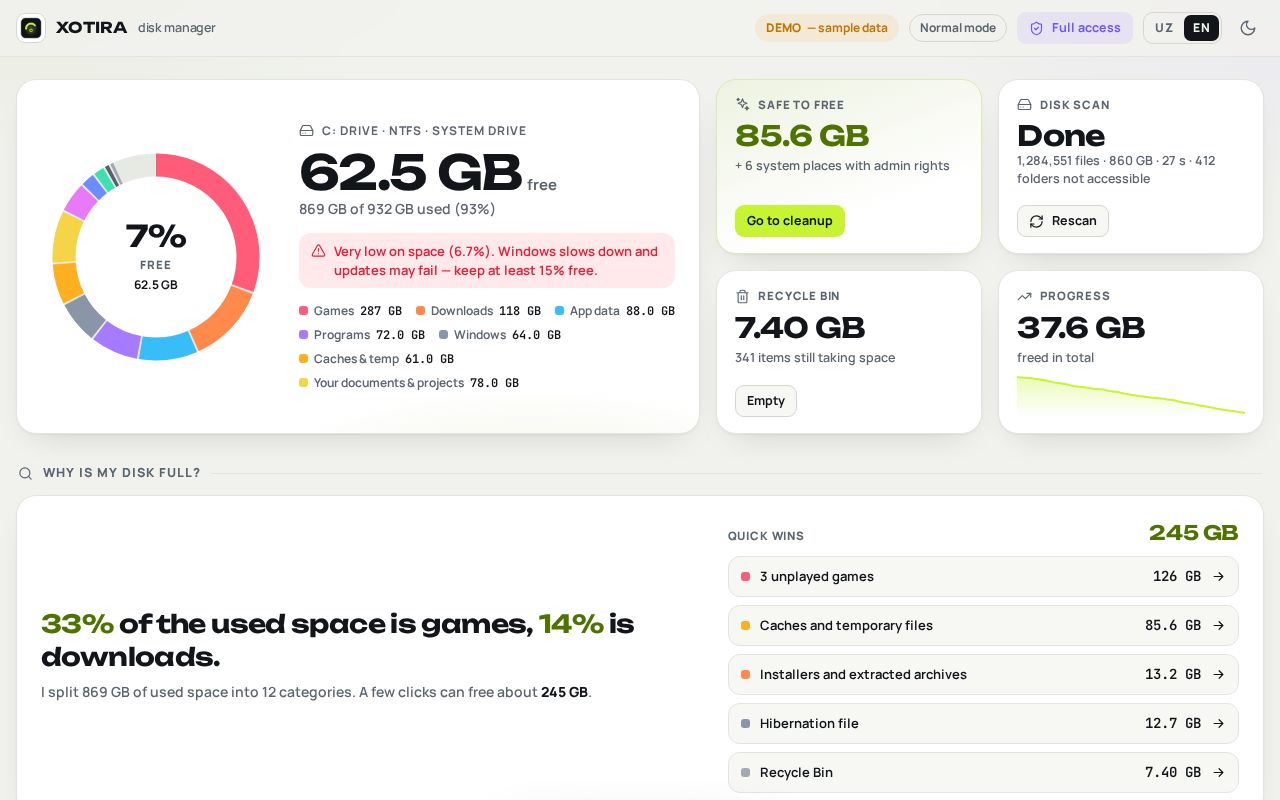Click the 37.6 GB freed in total value
Image resolution: width=1280 pixels, height=800 pixels.
click(1081, 328)
